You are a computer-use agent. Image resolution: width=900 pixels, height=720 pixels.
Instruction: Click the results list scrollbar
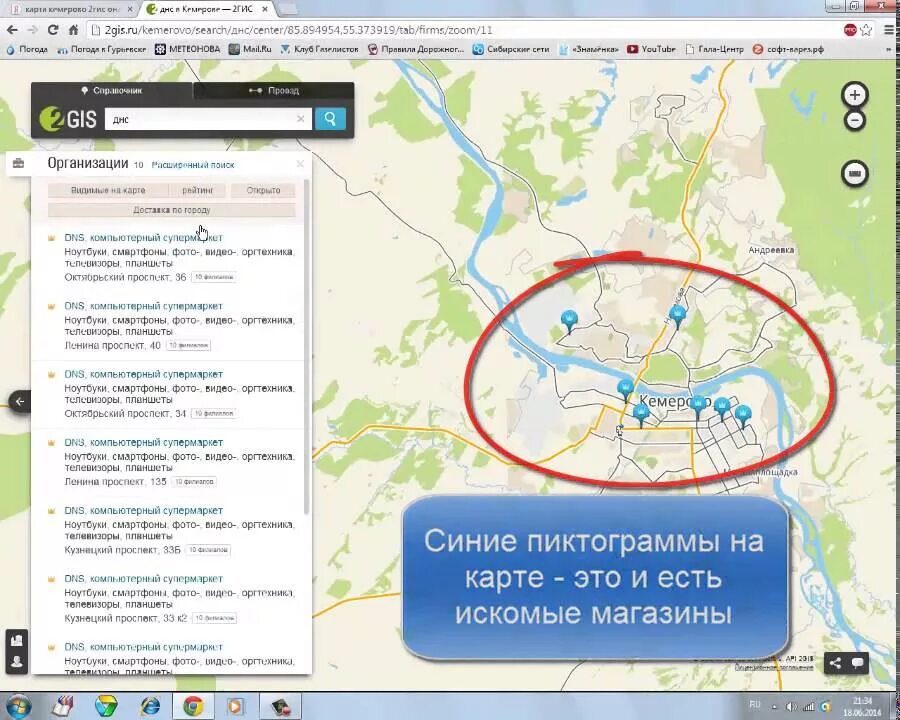307,346
